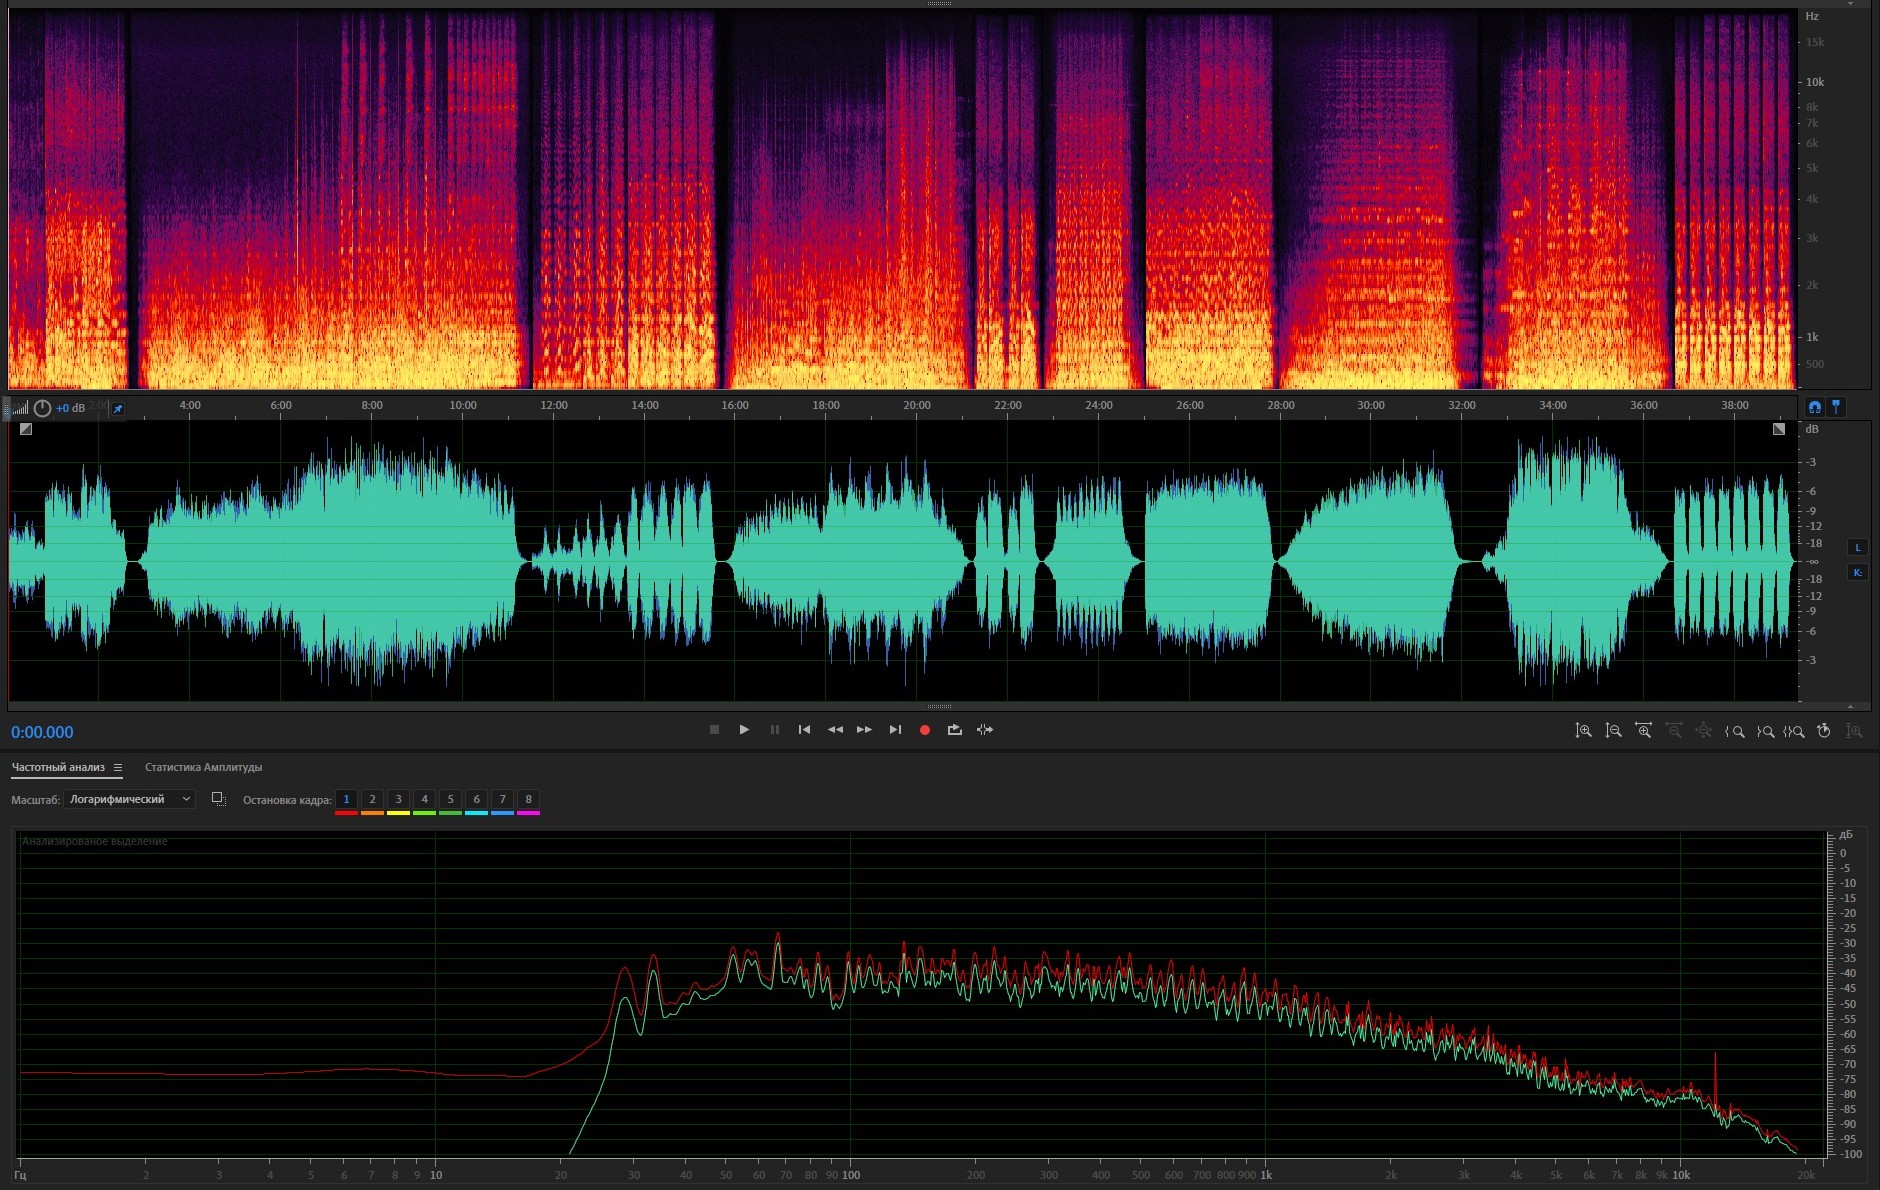
Task: Click the Pause transport button
Action: tap(774, 730)
